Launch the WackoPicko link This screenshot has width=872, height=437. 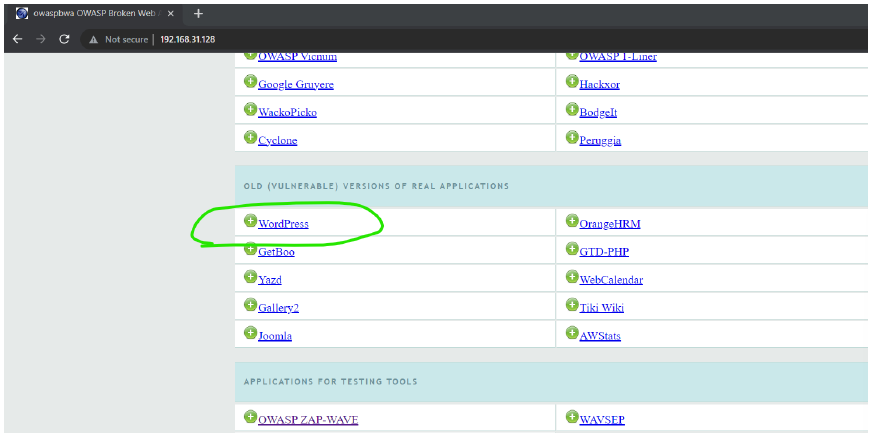pos(288,112)
